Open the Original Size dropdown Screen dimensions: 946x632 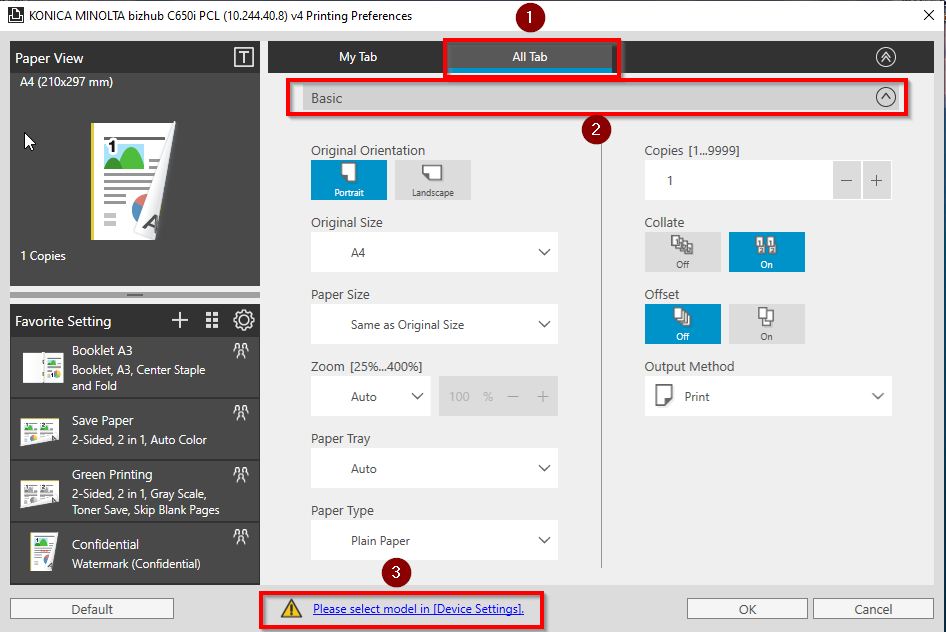click(x=434, y=253)
